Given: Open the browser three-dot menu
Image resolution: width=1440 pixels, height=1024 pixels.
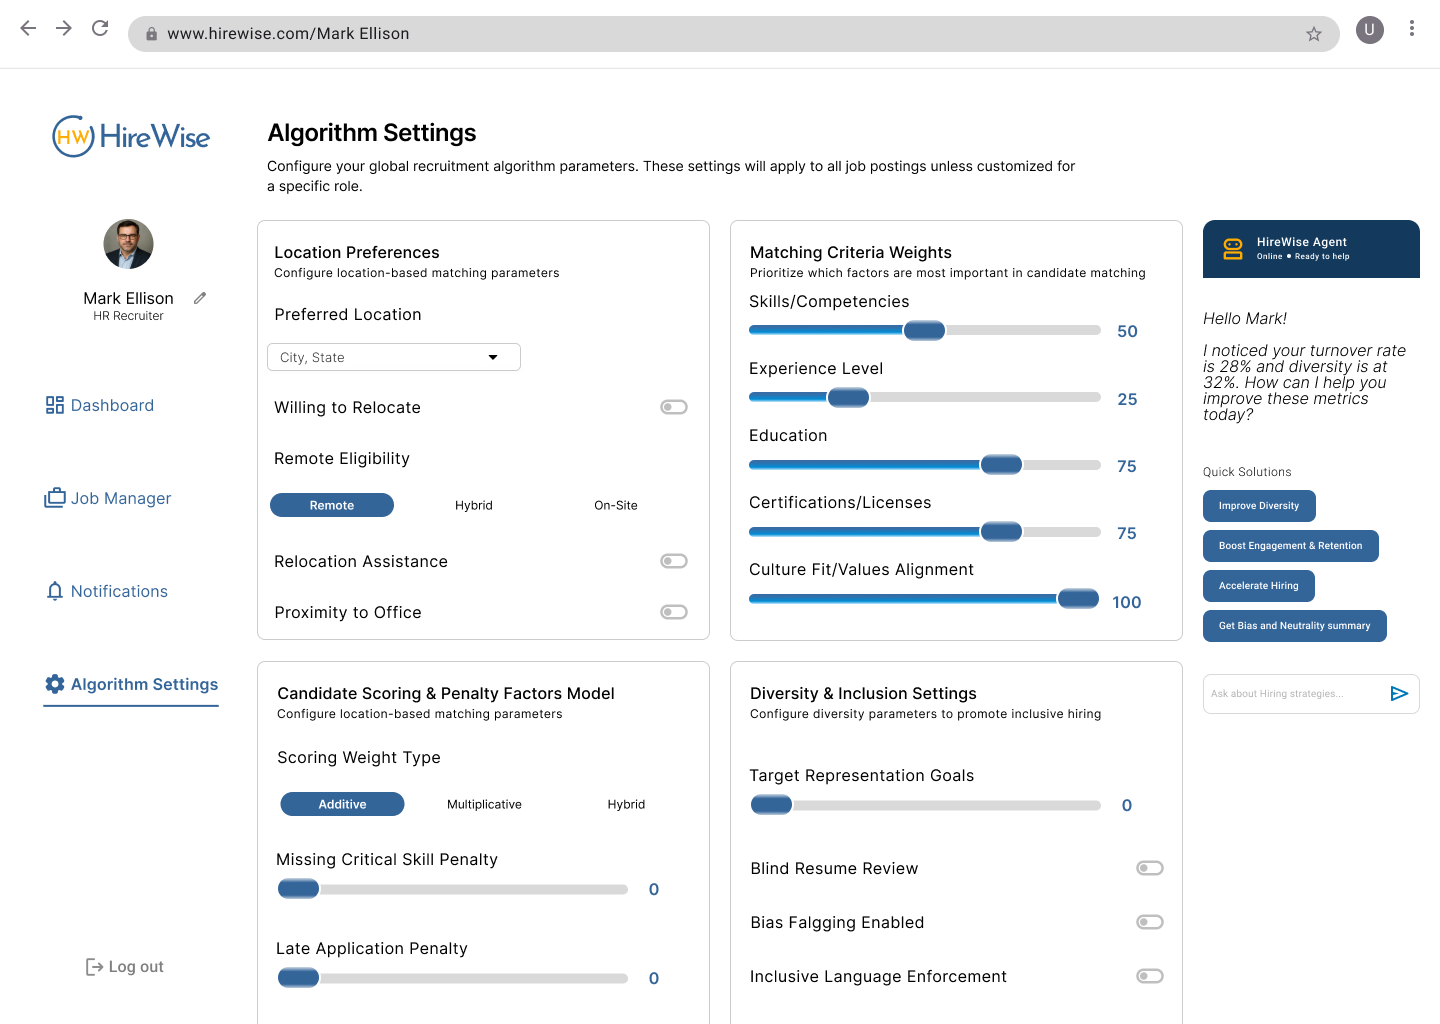Looking at the screenshot, I should coord(1411,29).
